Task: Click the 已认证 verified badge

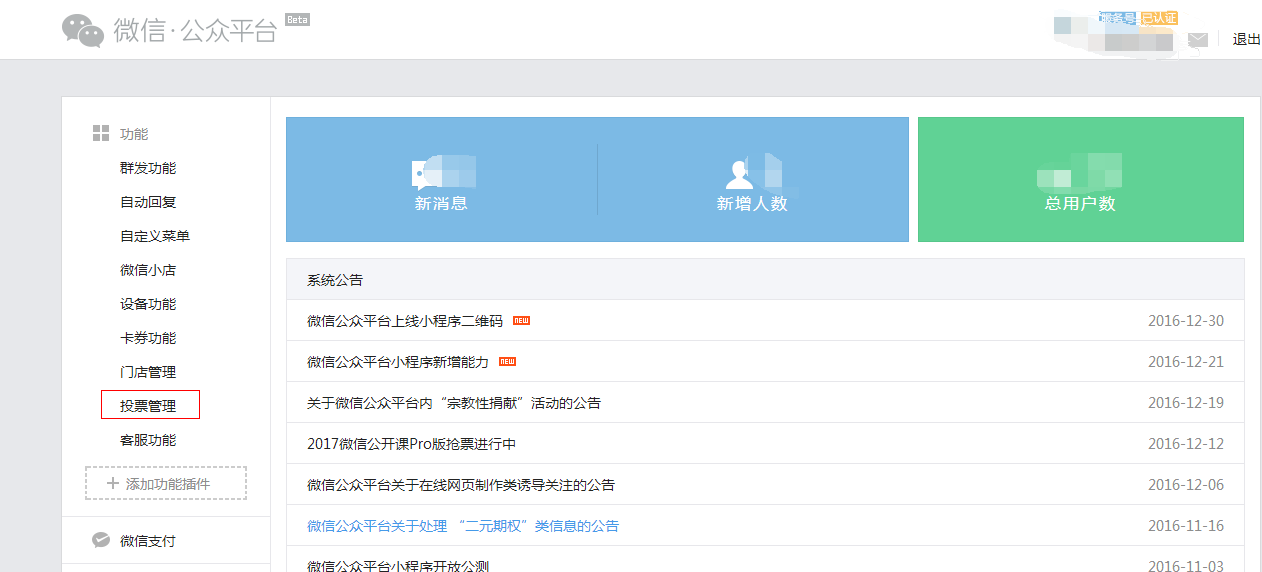Action: tap(1159, 18)
